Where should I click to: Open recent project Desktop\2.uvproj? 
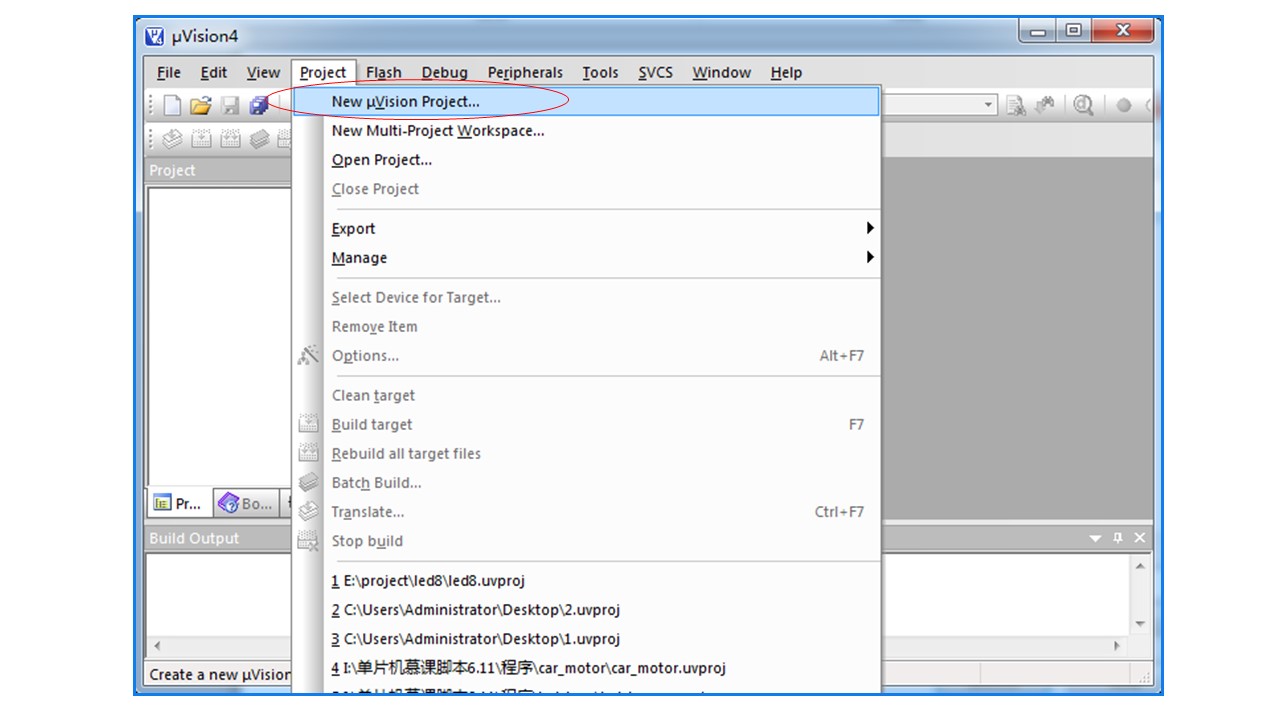587,609
